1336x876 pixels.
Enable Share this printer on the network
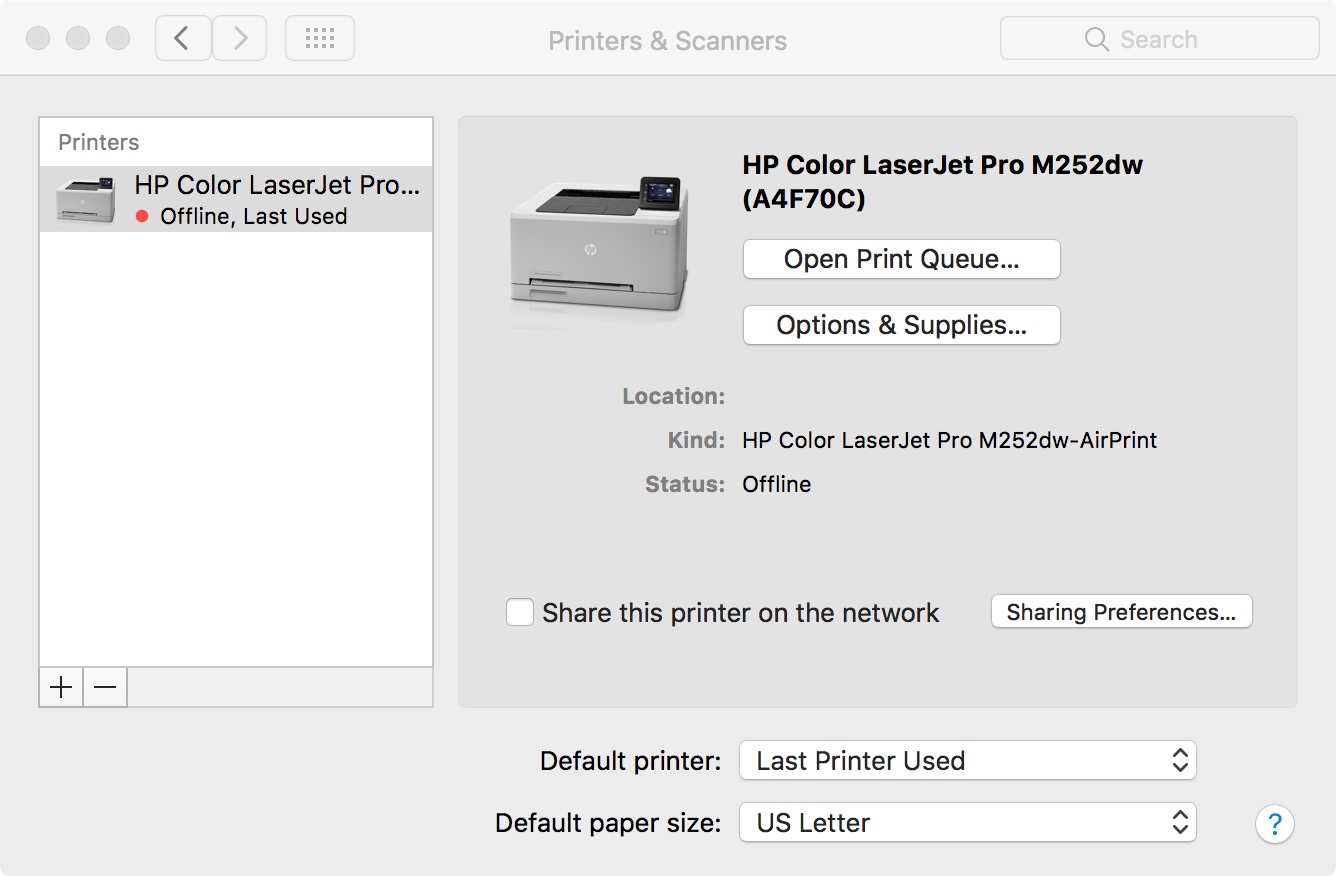coord(520,612)
